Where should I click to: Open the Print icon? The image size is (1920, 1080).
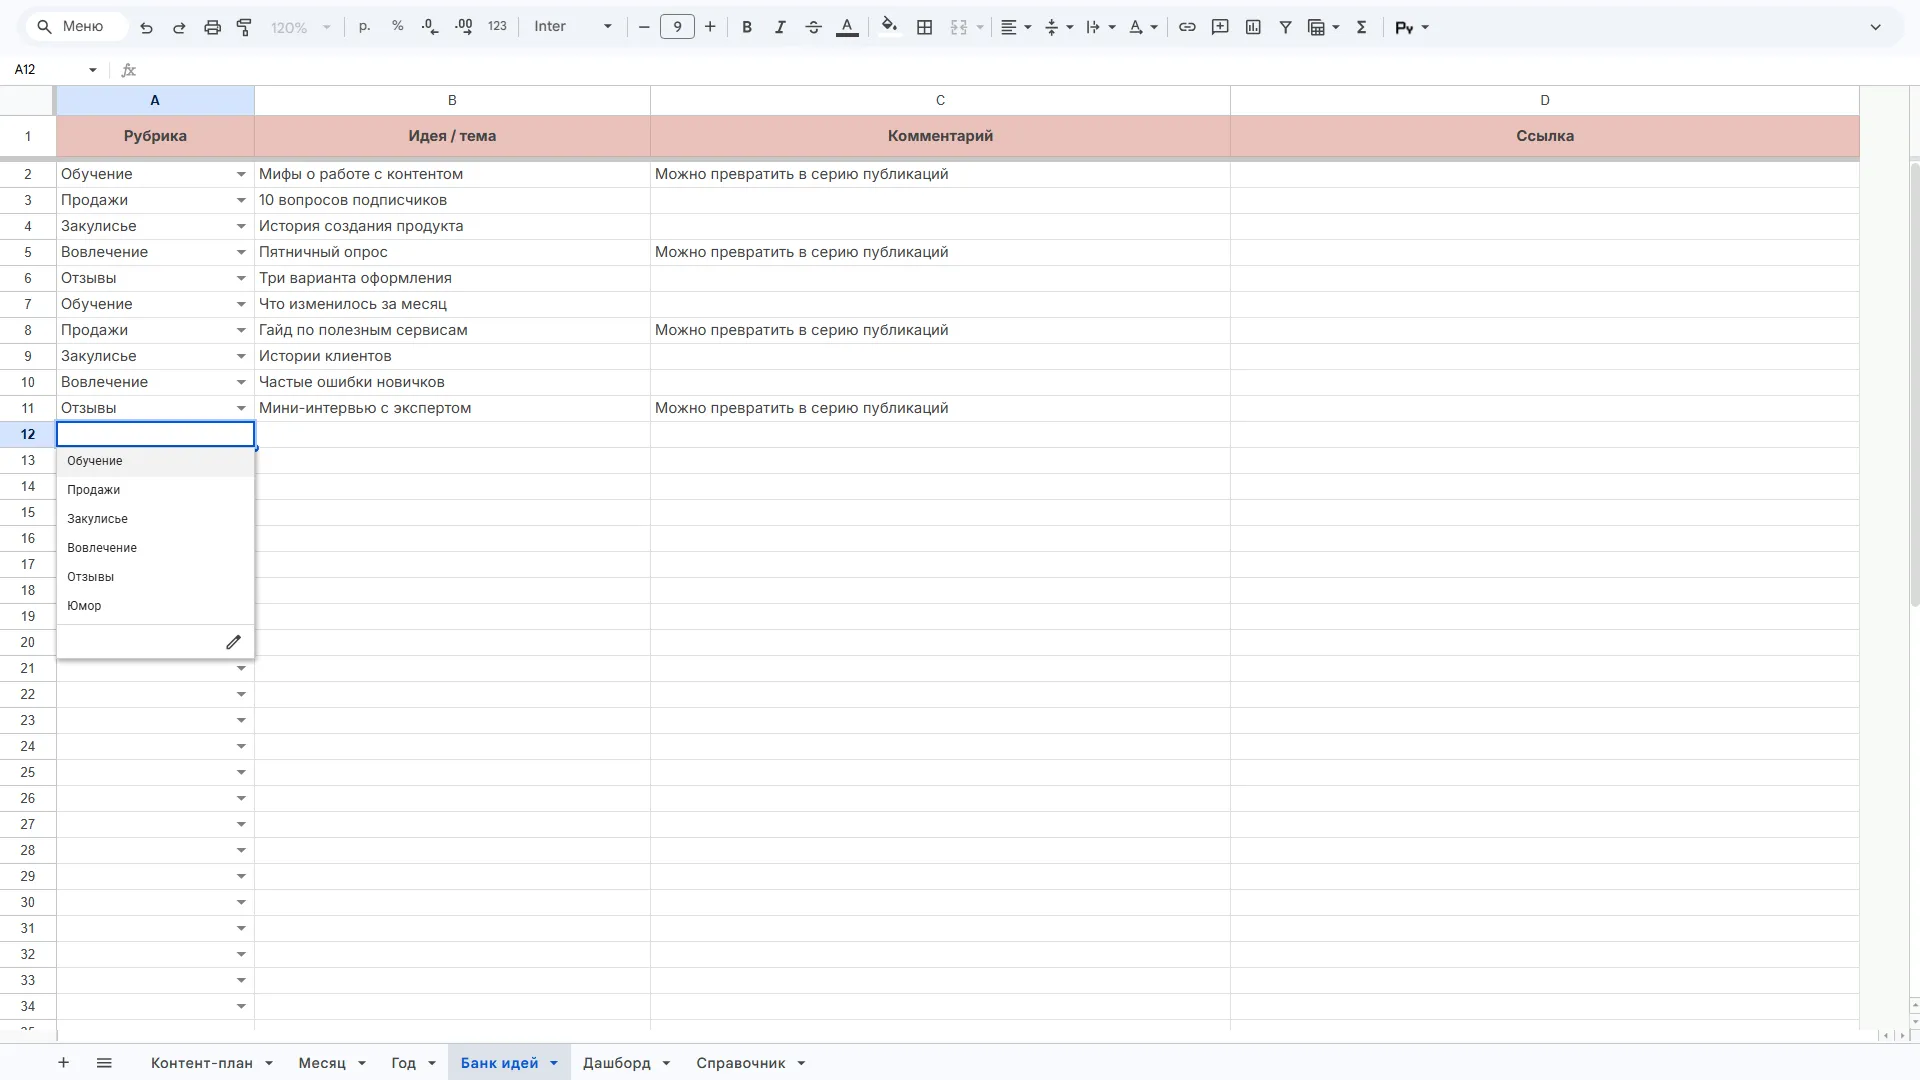coord(212,27)
